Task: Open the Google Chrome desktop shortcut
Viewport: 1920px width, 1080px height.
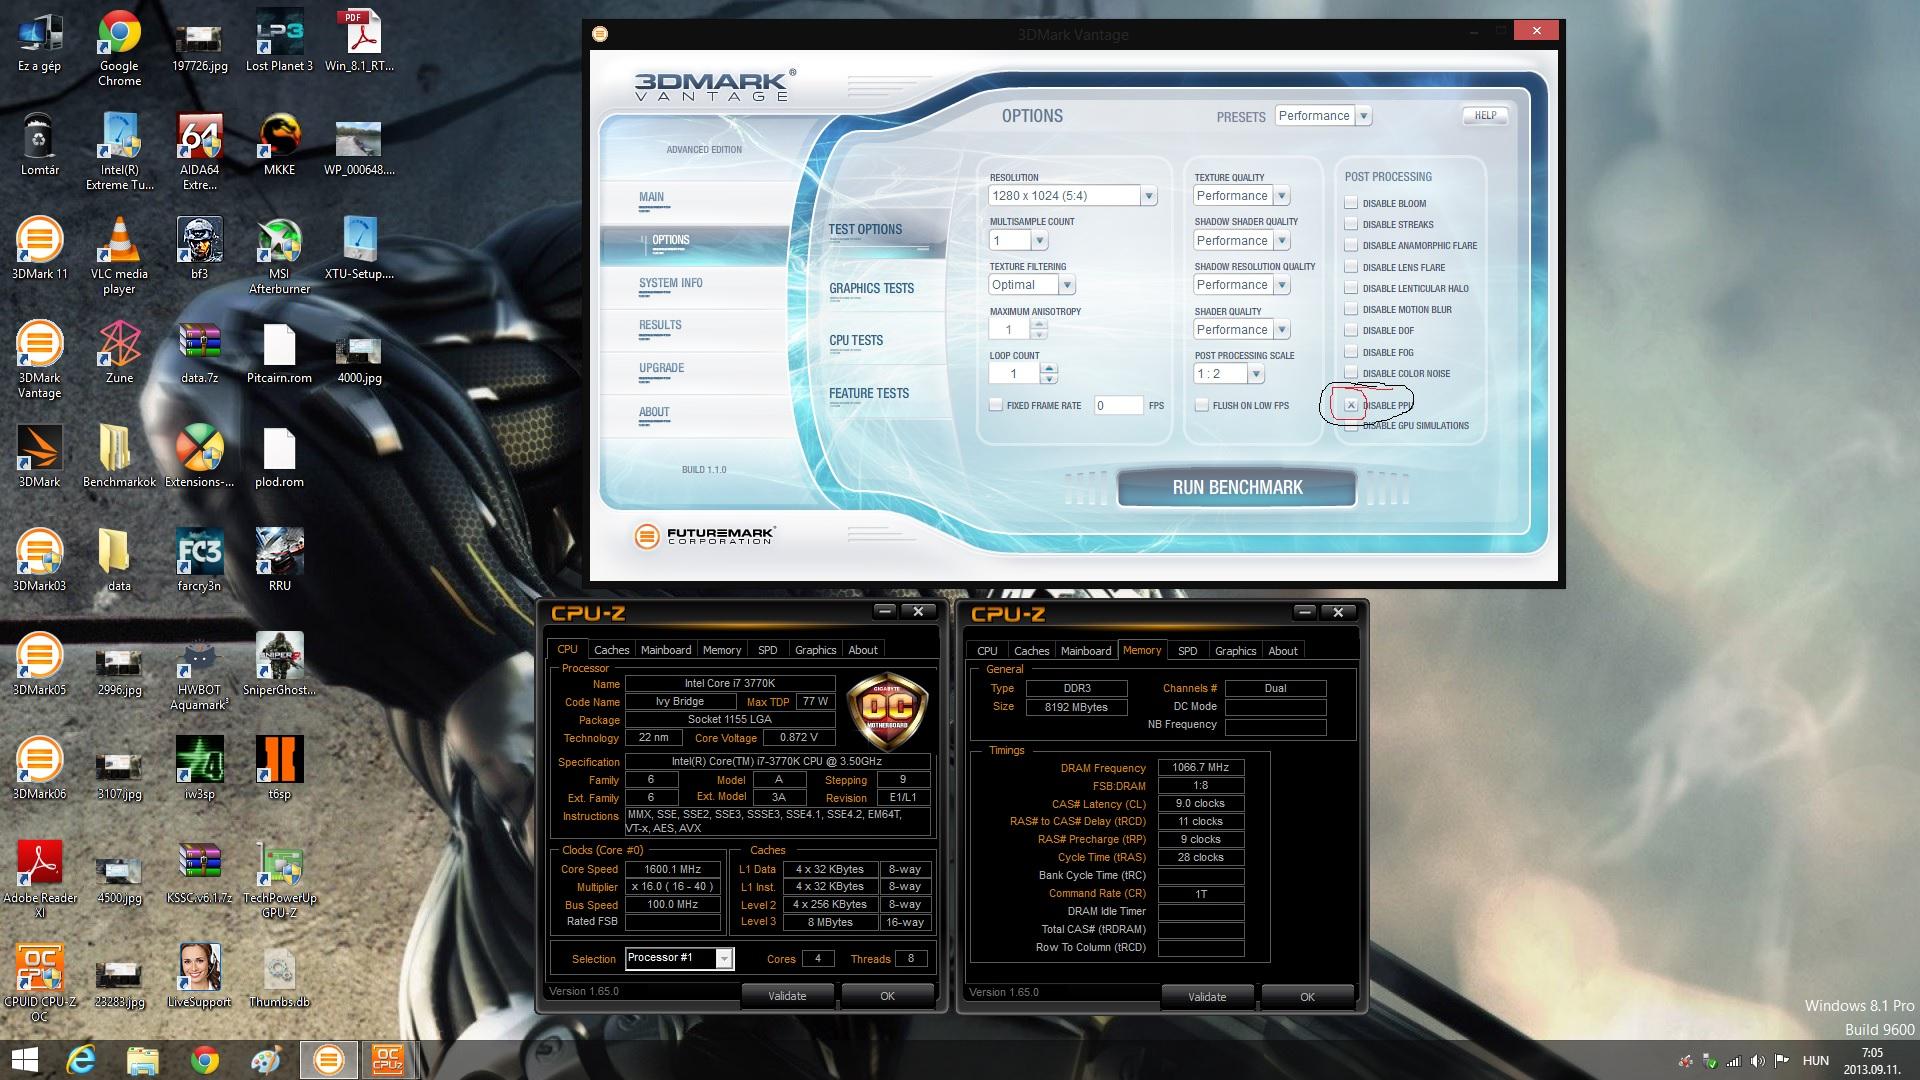Action: 119,47
